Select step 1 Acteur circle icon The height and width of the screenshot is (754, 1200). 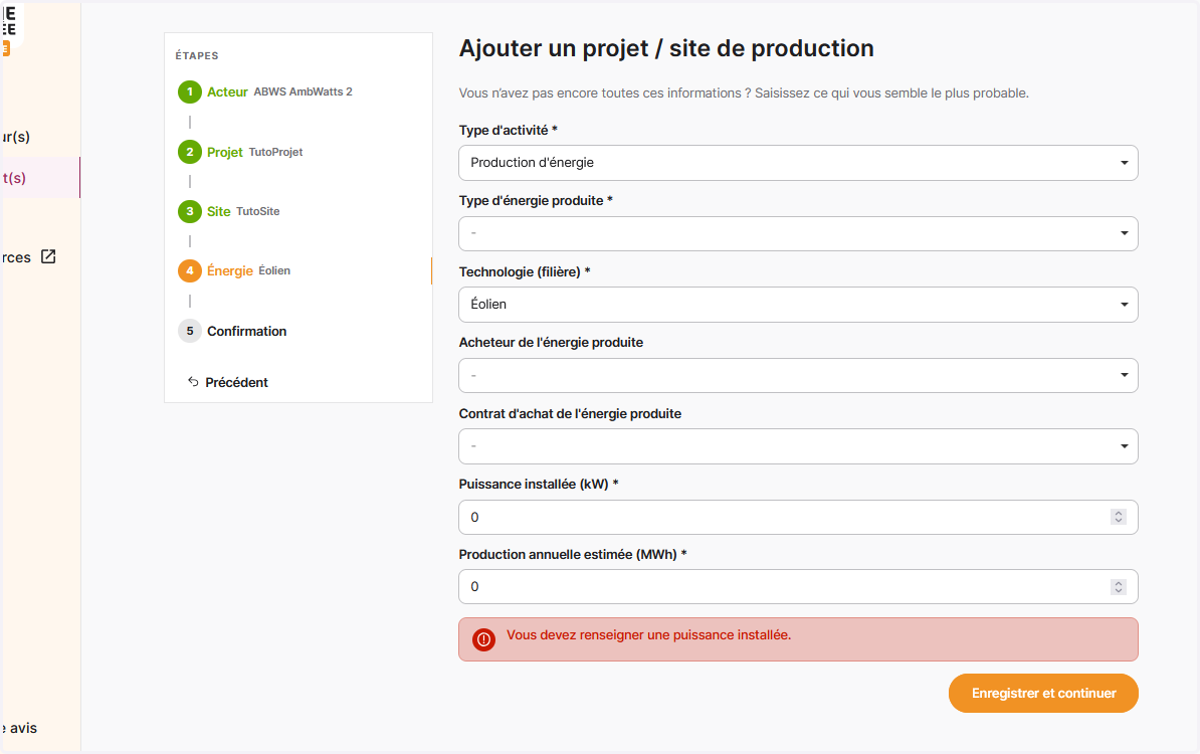[190, 92]
